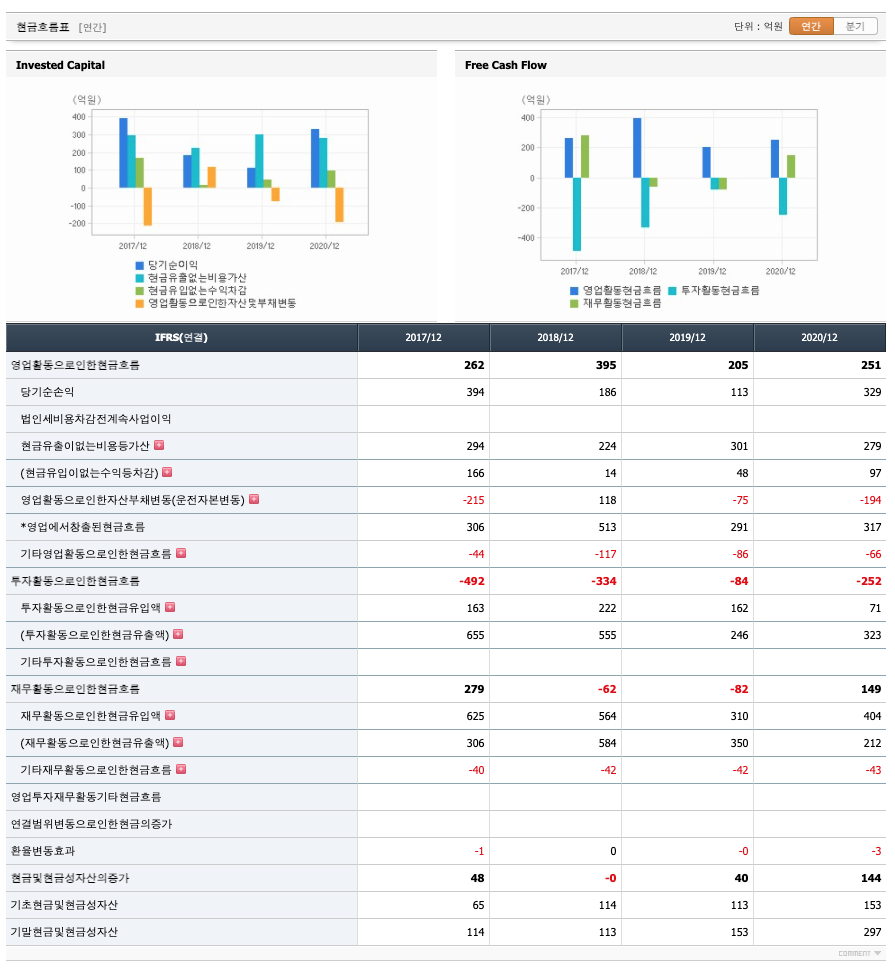Click the 2017/12 column header
Viewport: 895px width, 973px height.
pos(423,338)
